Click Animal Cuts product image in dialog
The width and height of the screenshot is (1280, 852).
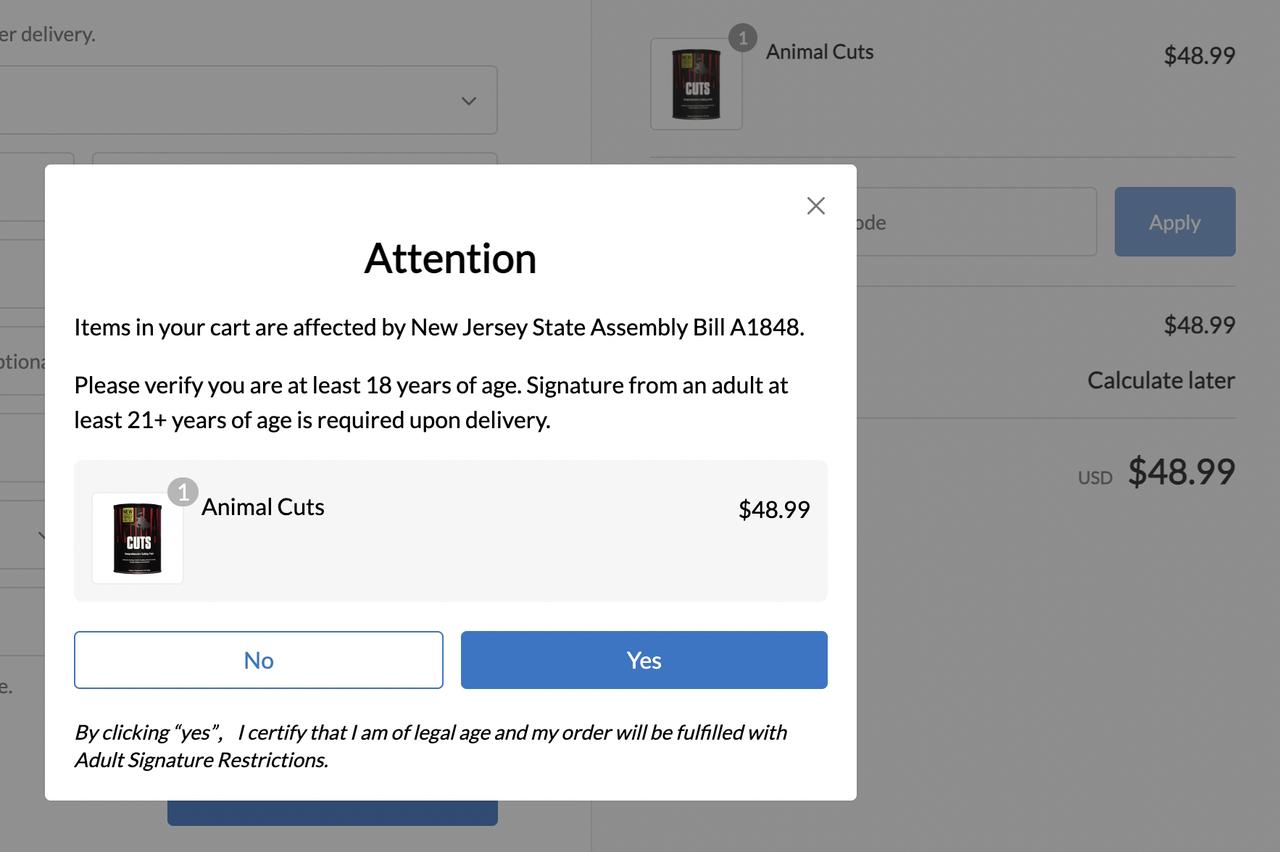pos(138,538)
